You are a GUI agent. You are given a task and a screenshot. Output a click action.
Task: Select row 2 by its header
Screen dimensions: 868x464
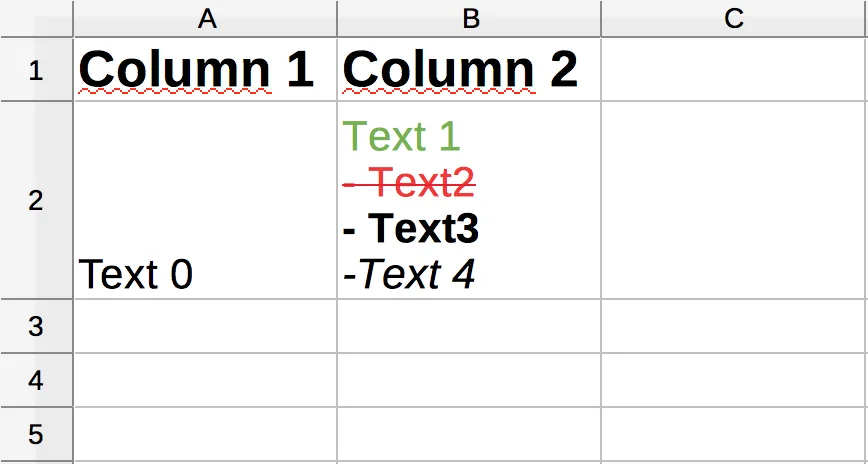[x=36, y=200]
